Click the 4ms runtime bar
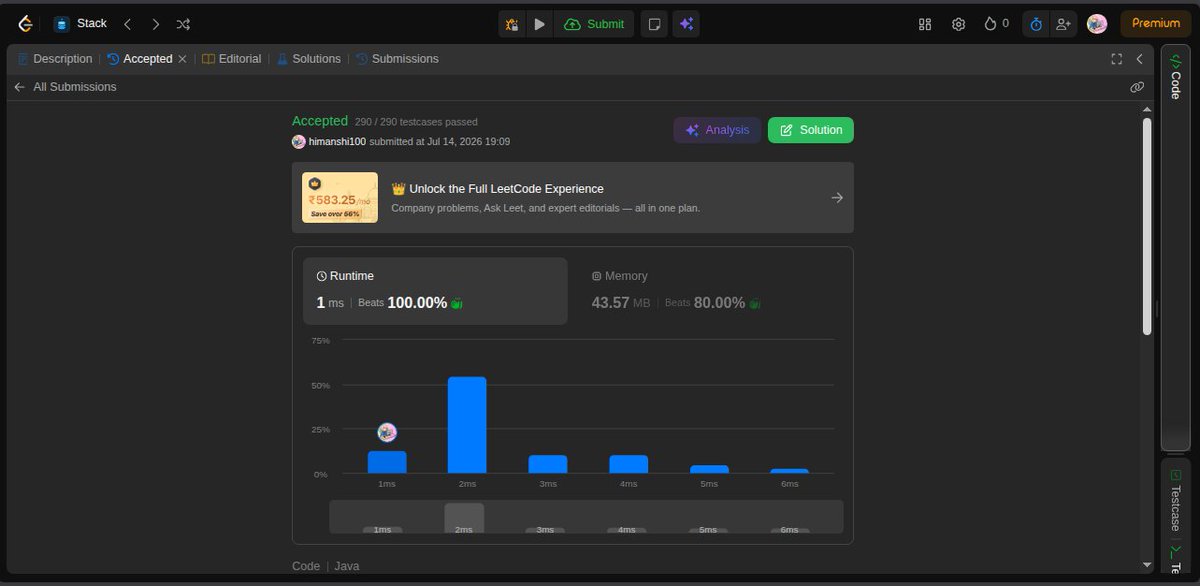Viewport: 1200px width, 586px height. [x=629, y=464]
